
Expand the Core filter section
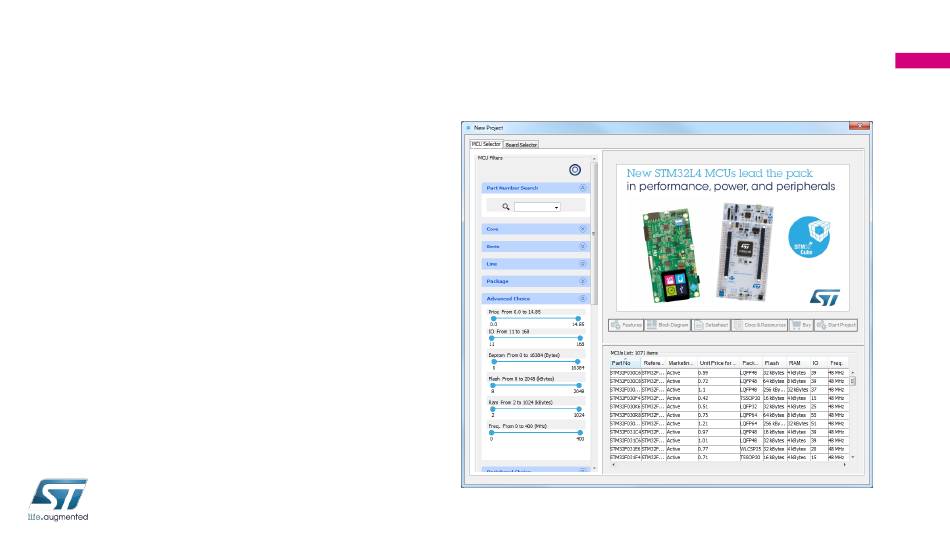tap(583, 229)
